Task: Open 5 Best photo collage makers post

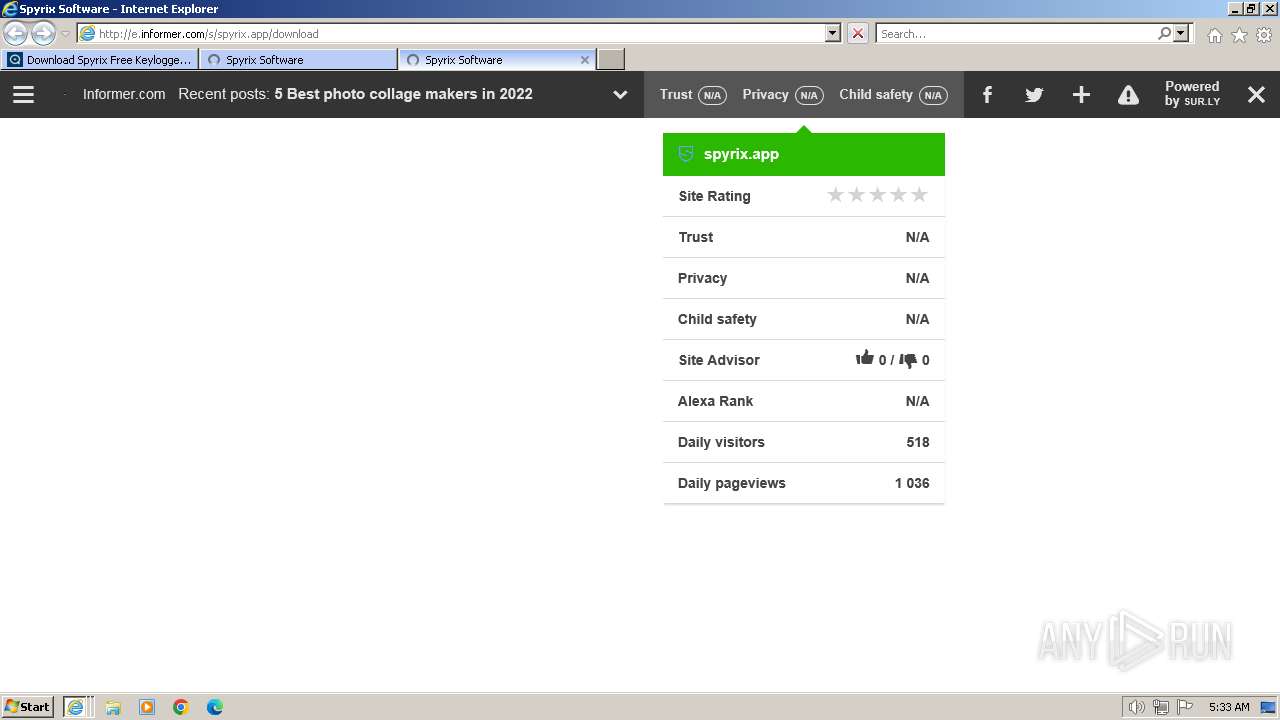Action: point(403,94)
